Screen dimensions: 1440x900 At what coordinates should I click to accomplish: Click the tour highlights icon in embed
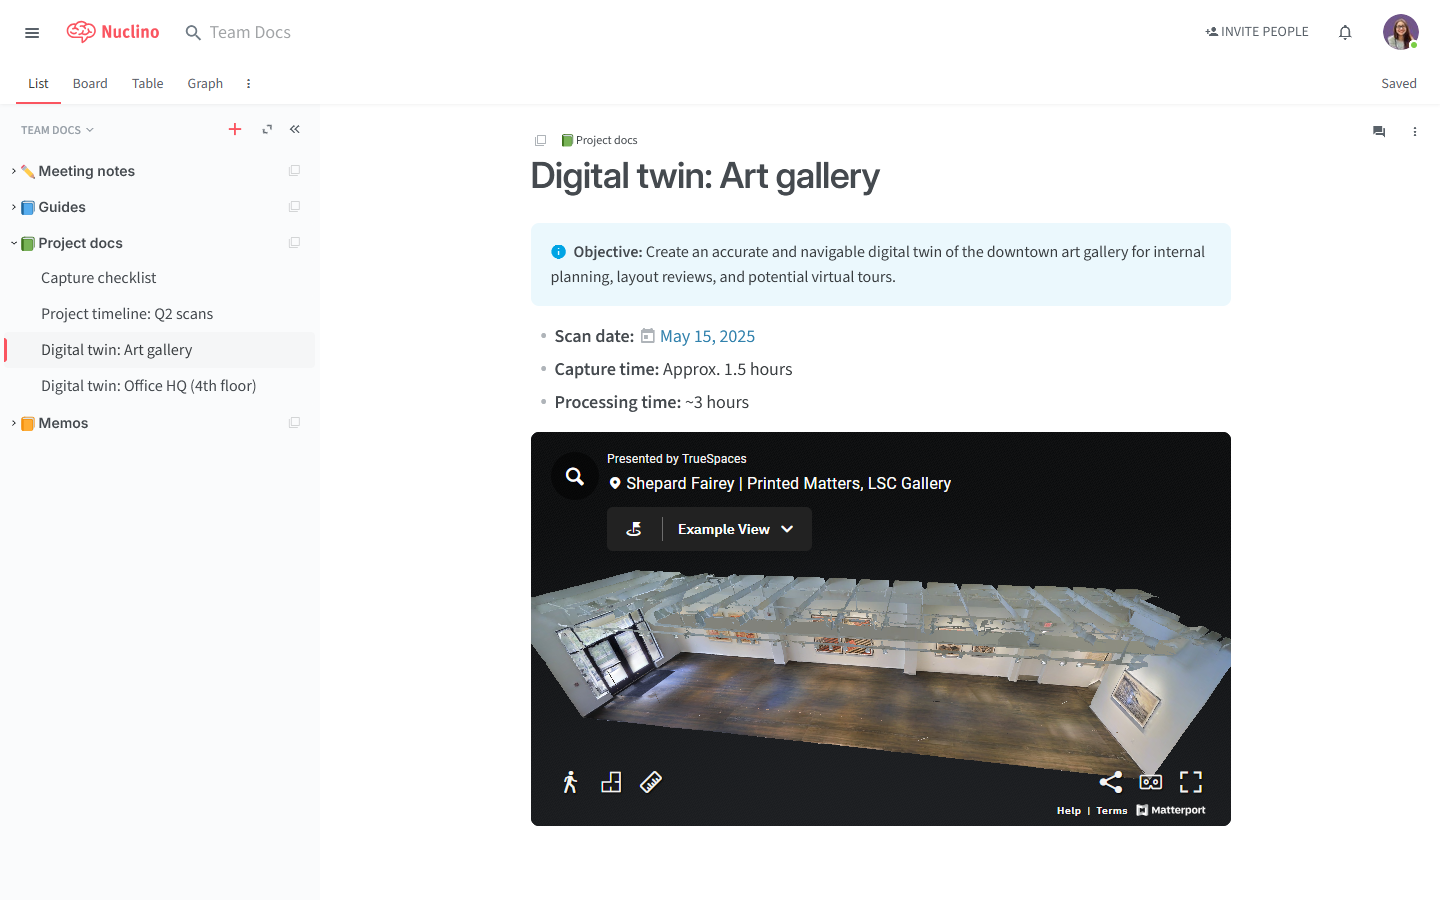coord(634,529)
